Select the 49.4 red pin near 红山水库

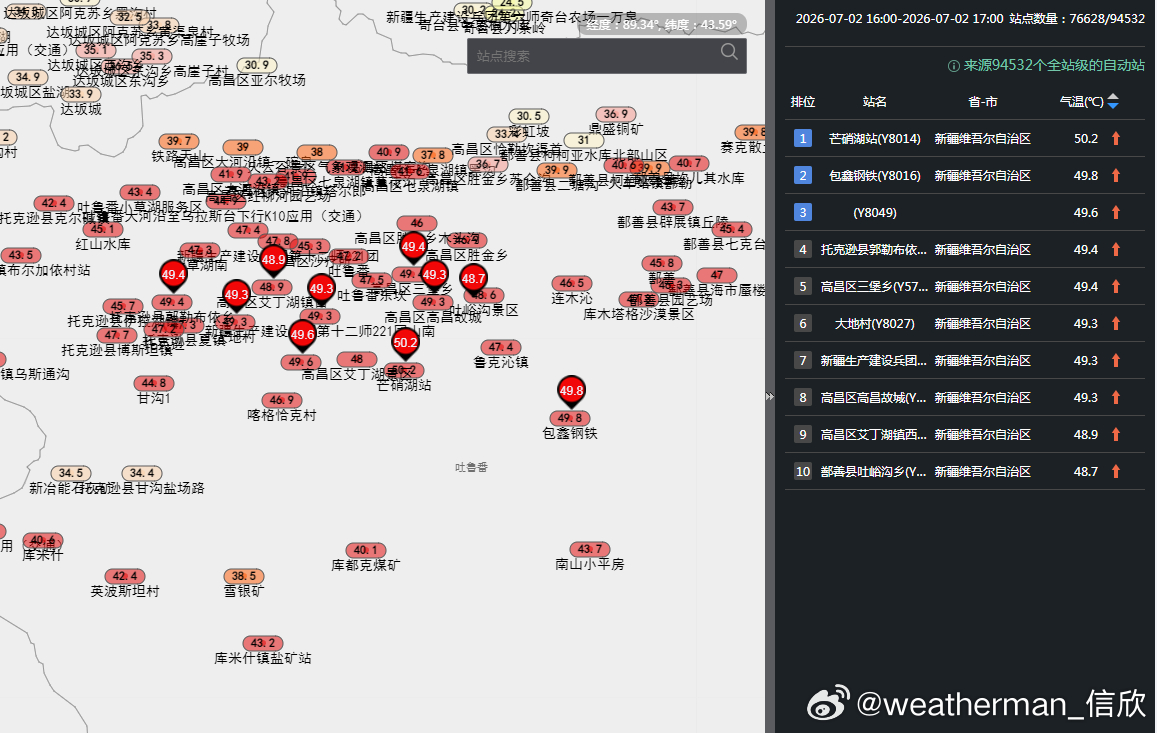pyautogui.click(x=173, y=277)
